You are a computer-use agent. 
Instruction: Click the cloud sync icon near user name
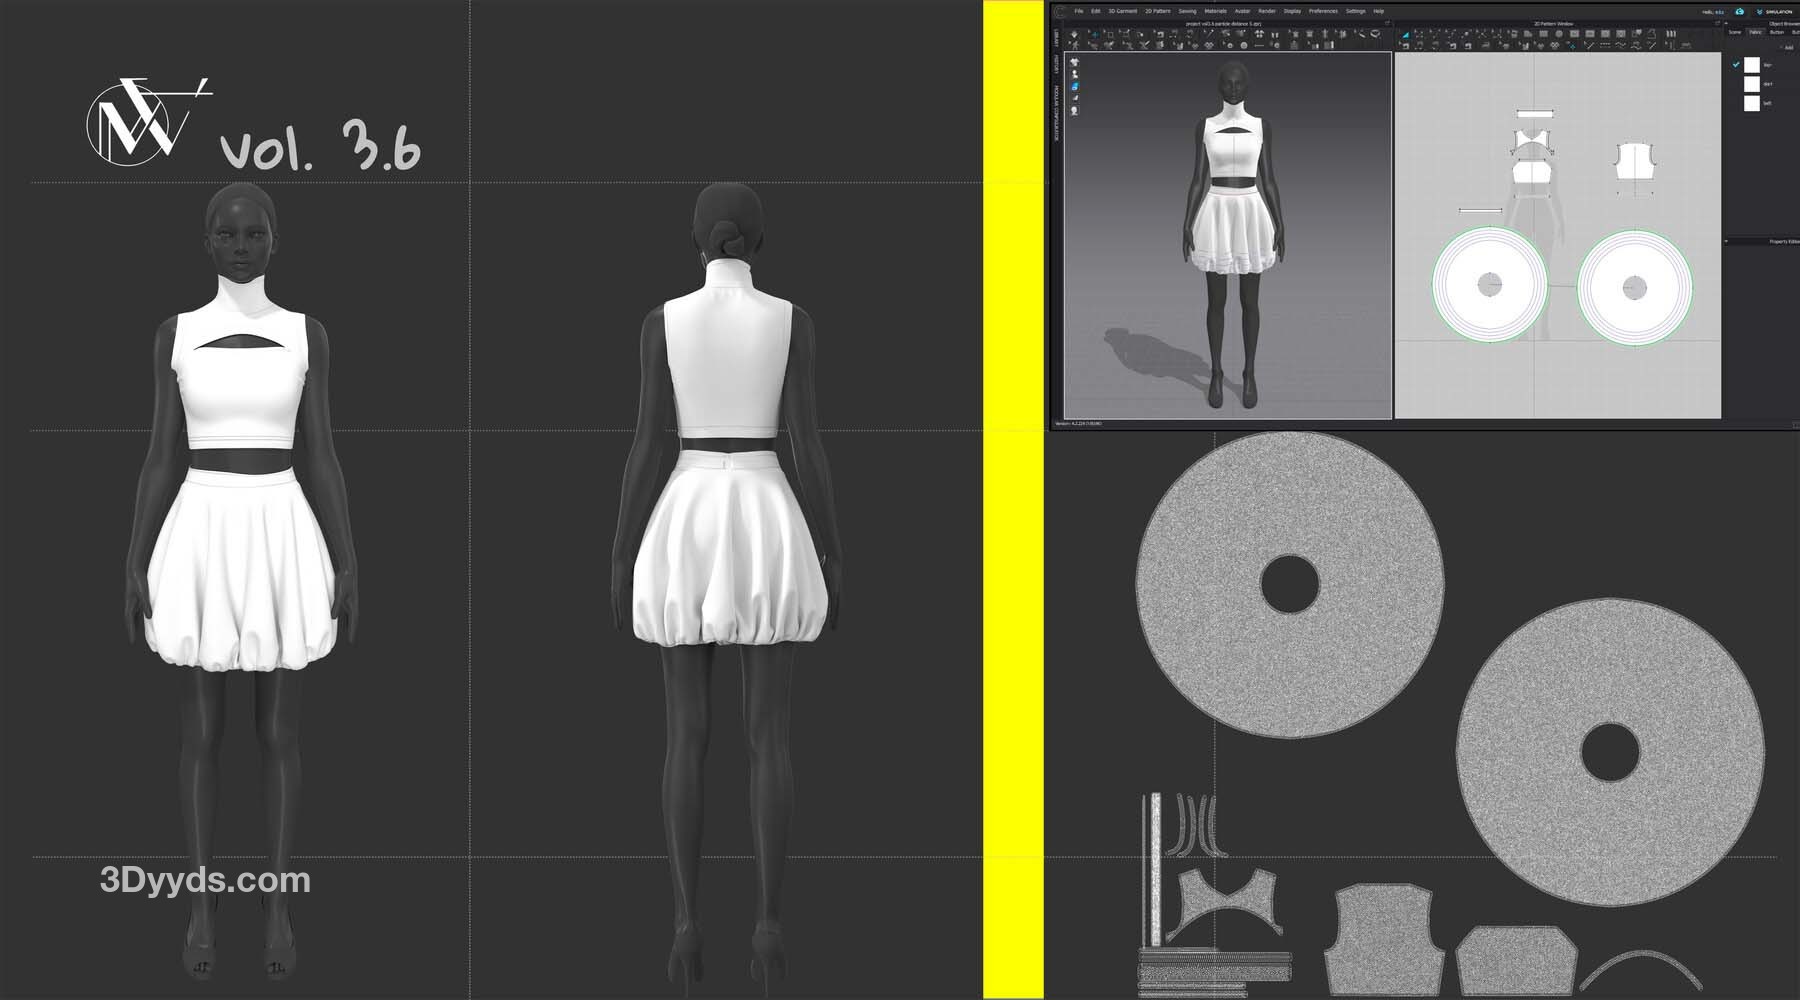coord(1740,11)
